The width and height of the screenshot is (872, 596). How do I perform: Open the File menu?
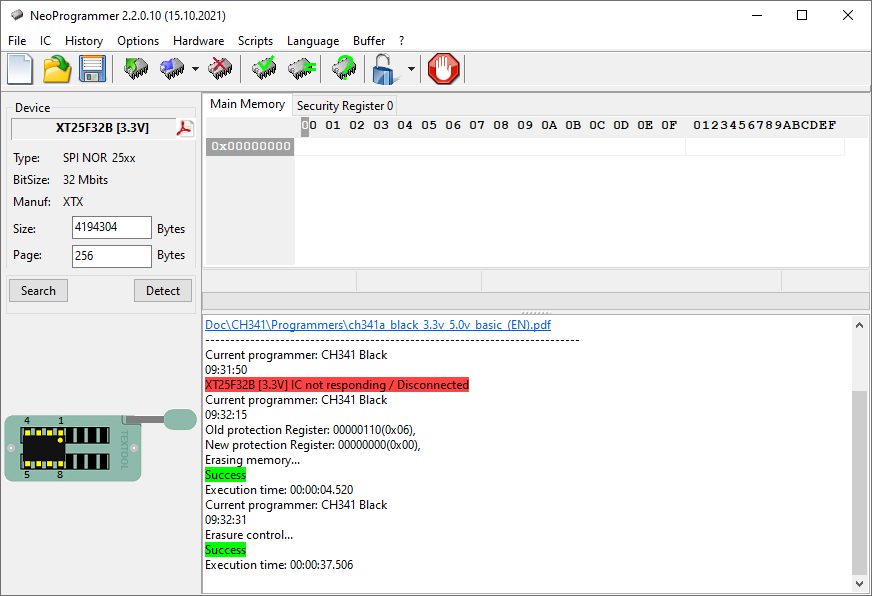coord(17,41)
